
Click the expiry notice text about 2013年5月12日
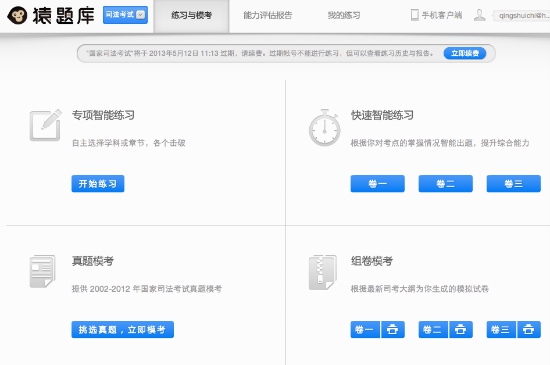(x=260, y=53)
